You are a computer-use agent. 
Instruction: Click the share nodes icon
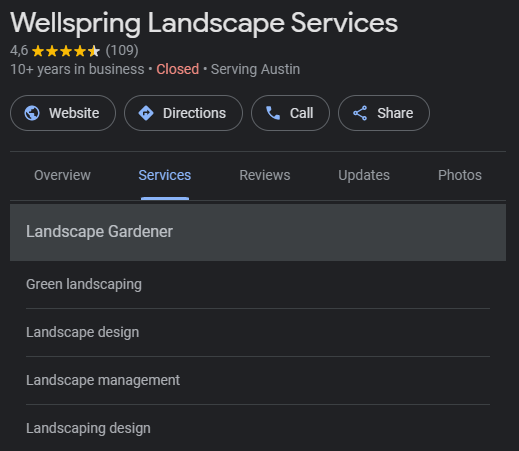(x=360, y=113)
